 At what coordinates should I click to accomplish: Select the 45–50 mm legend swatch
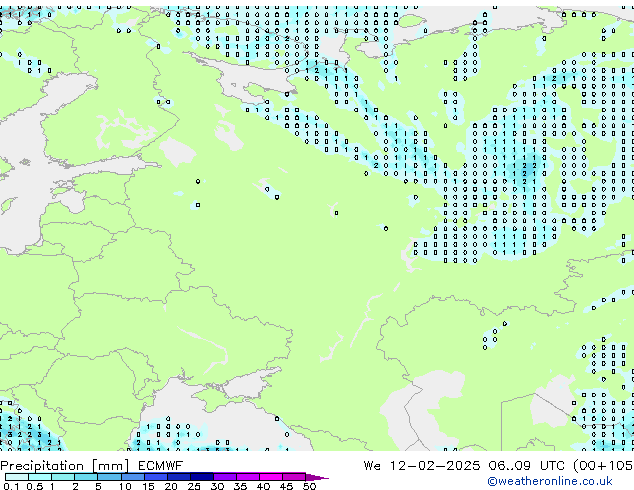(294, 477)
